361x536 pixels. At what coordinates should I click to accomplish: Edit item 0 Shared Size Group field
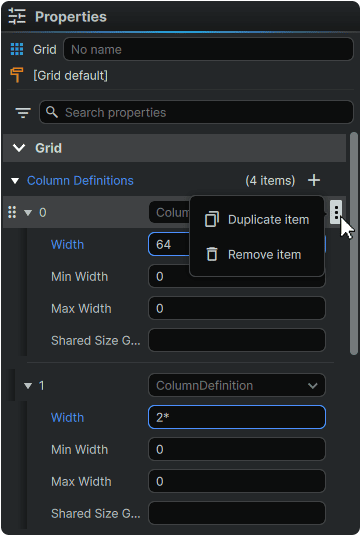237,340
